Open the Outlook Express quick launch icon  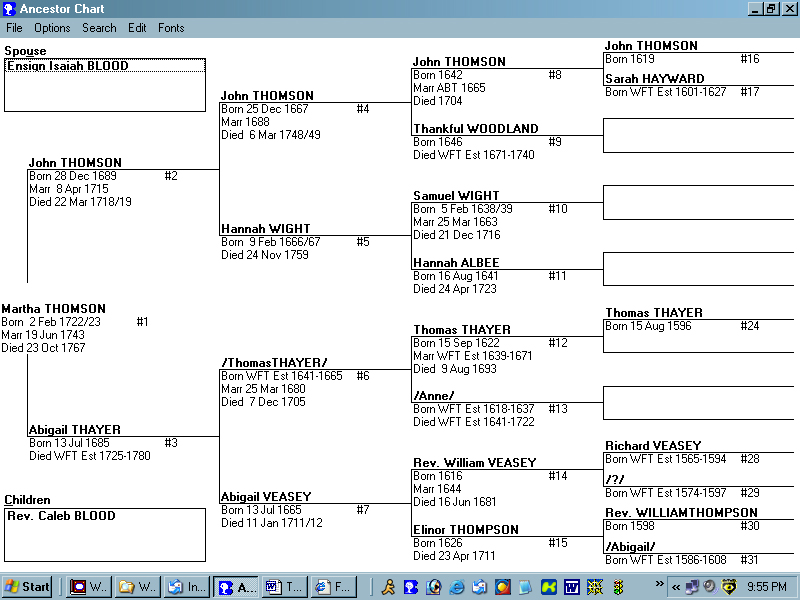pos(480,587)
